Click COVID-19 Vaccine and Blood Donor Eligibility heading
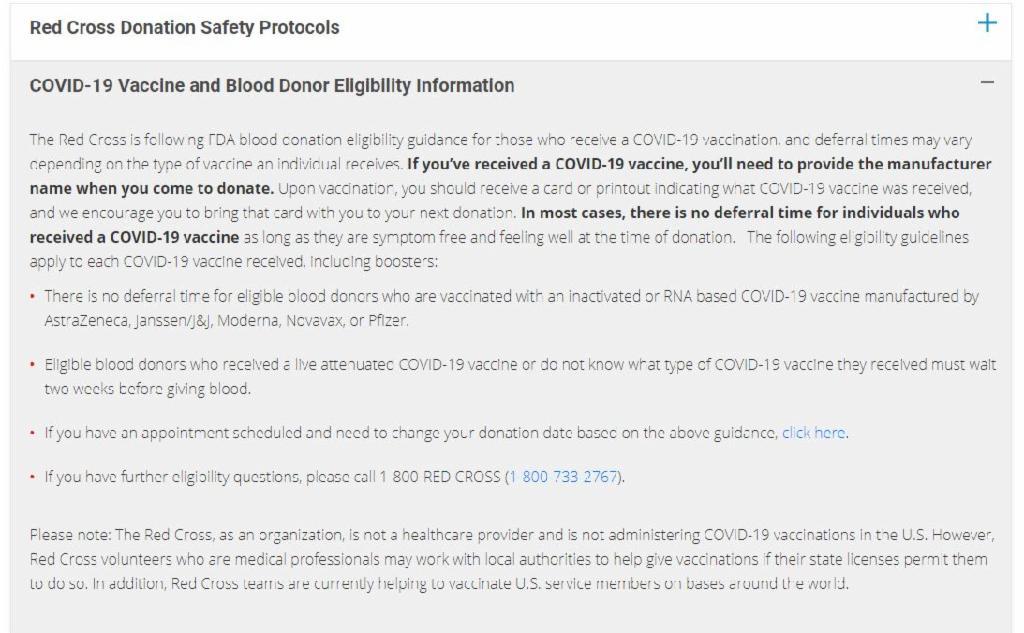 pyautogui.click(x=272, y=86)
